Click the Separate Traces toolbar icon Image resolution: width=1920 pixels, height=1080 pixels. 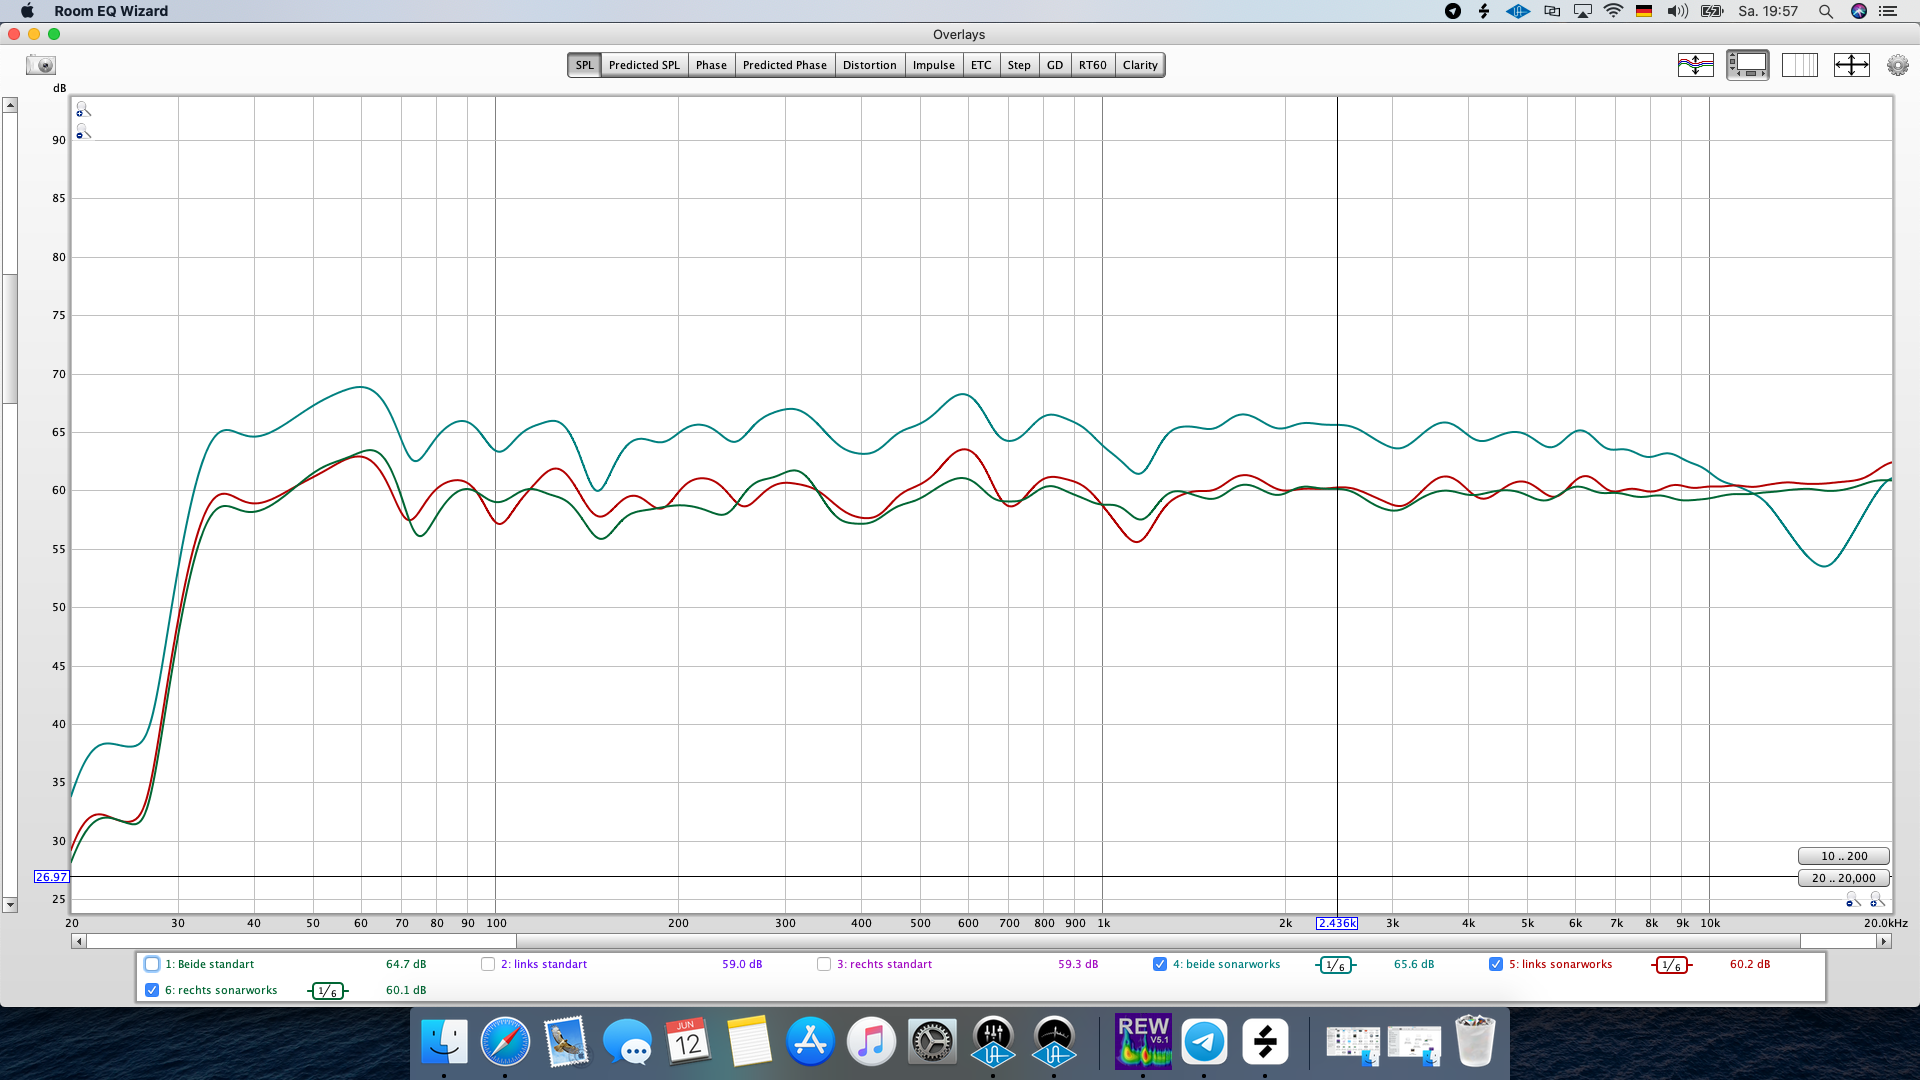tap(1695, 65)
